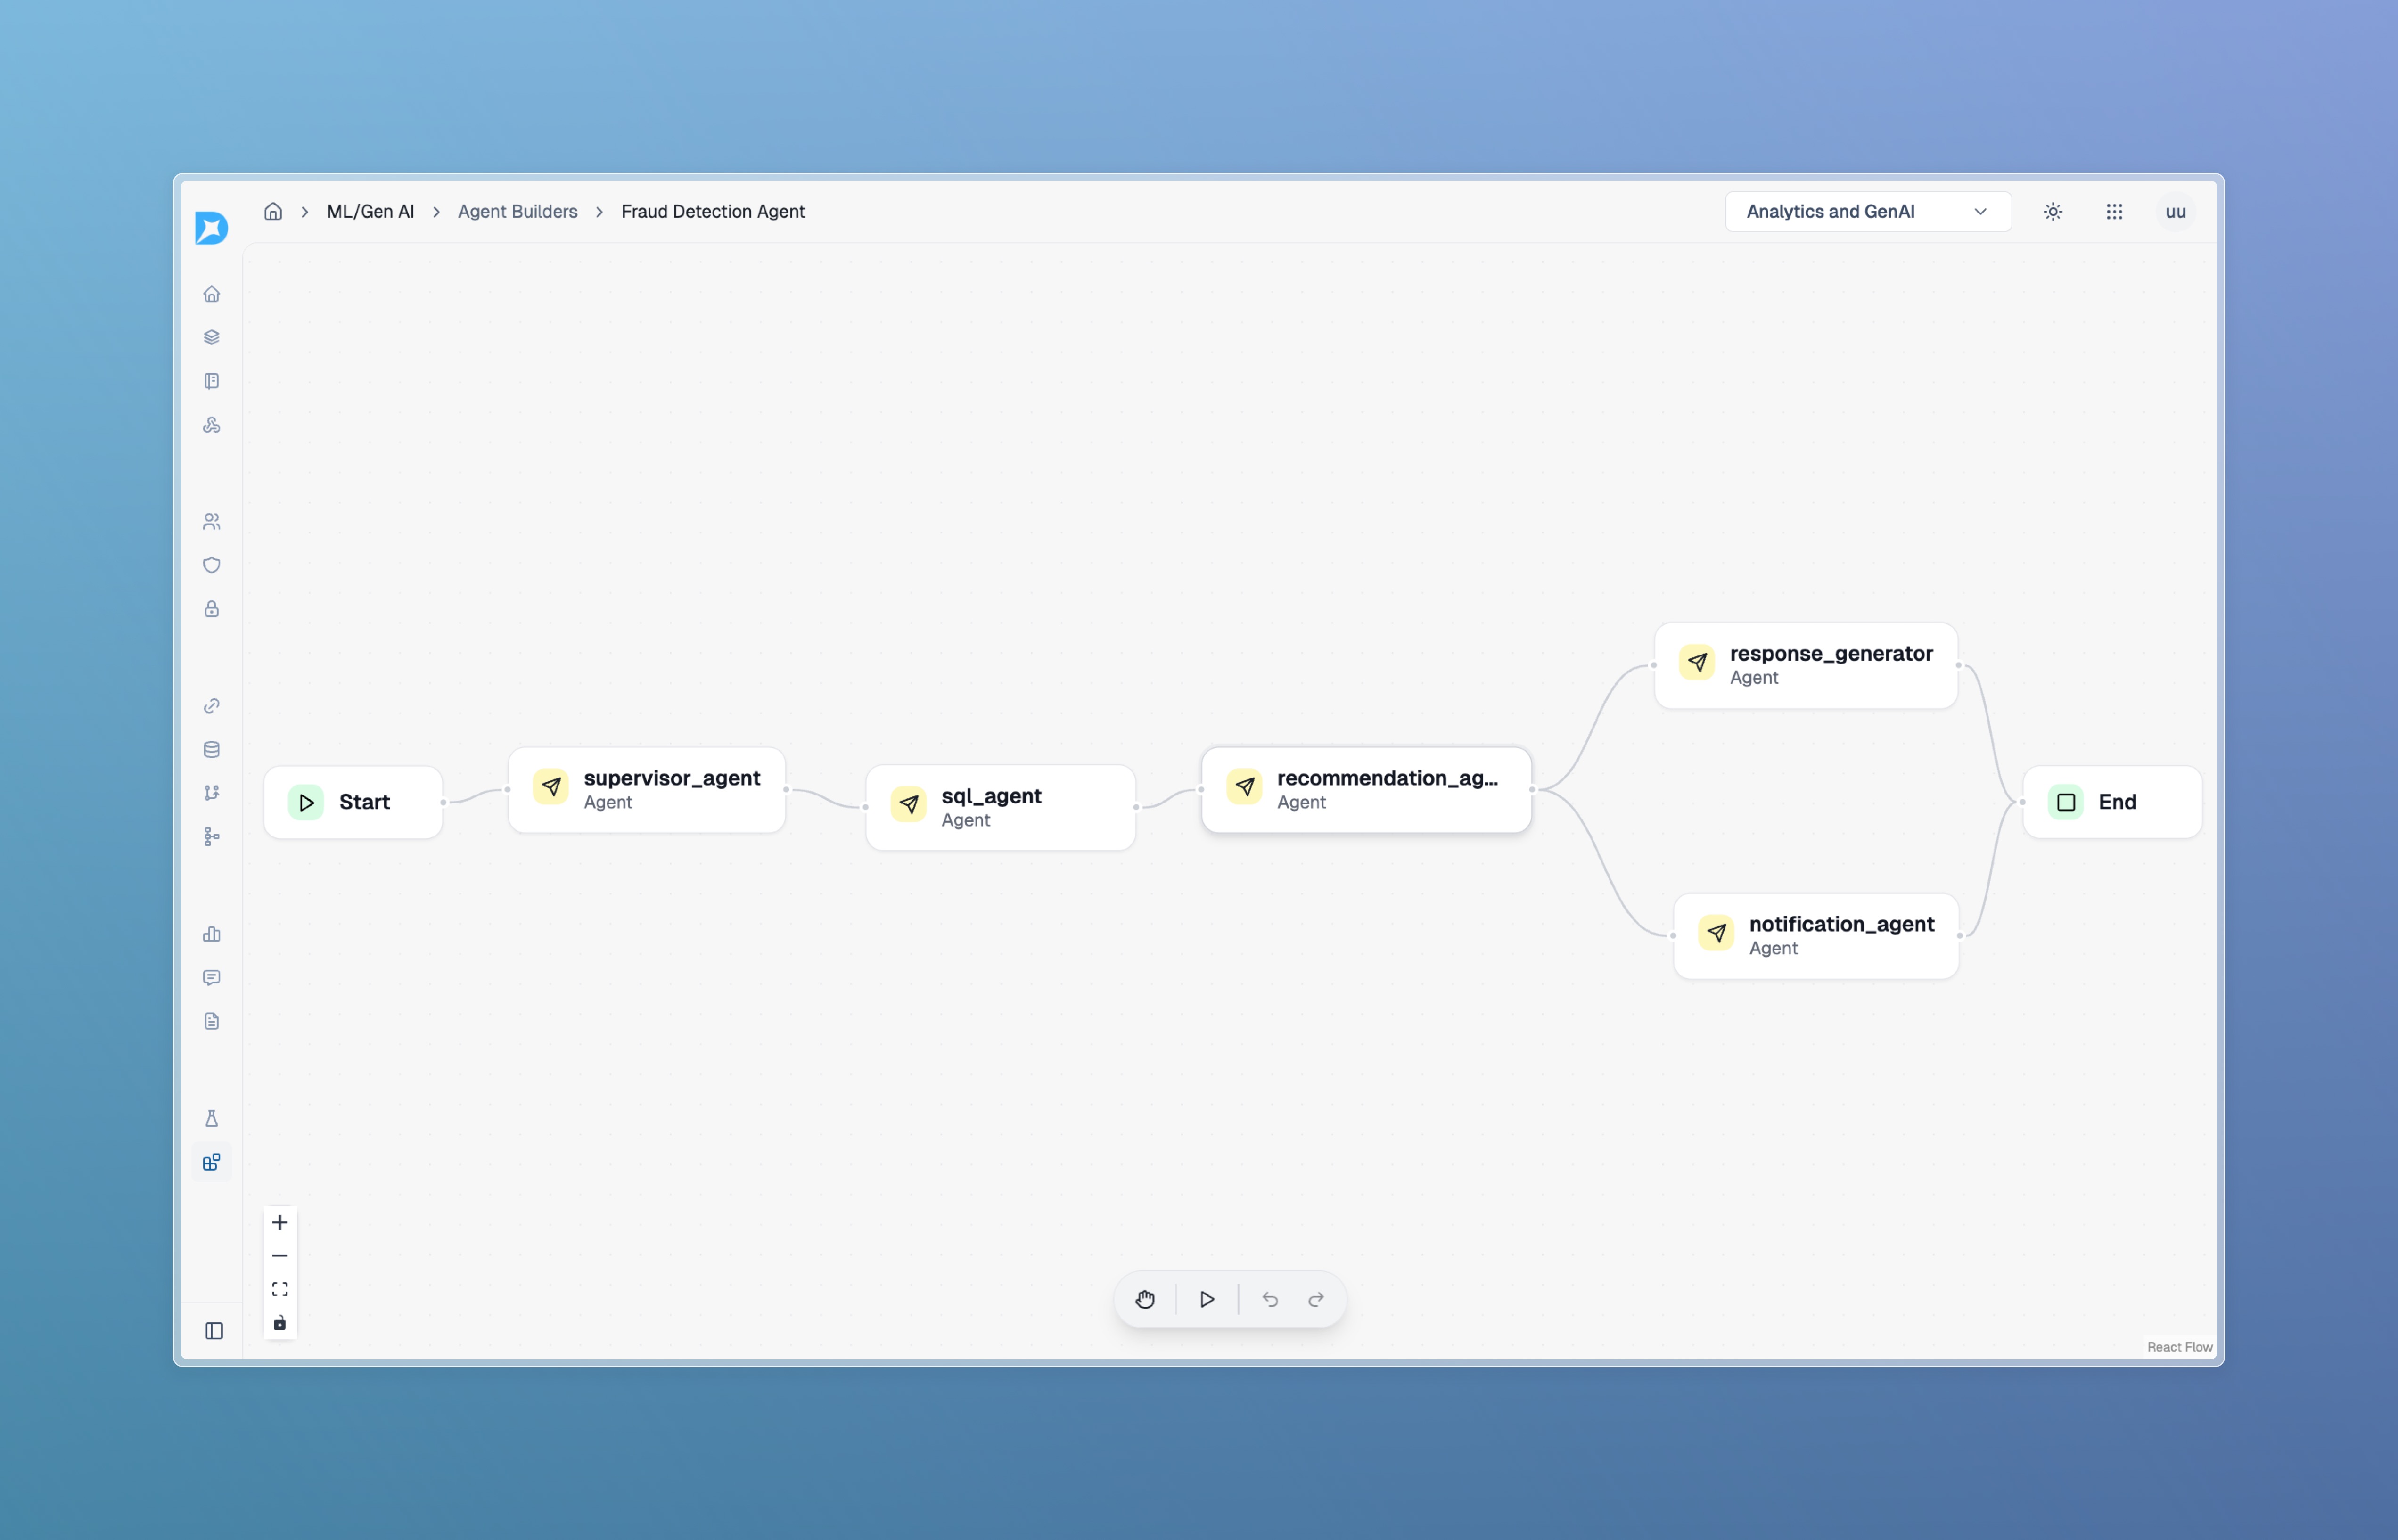
Task: Run the agent flow with play button
Action: pos(1207,1299)
